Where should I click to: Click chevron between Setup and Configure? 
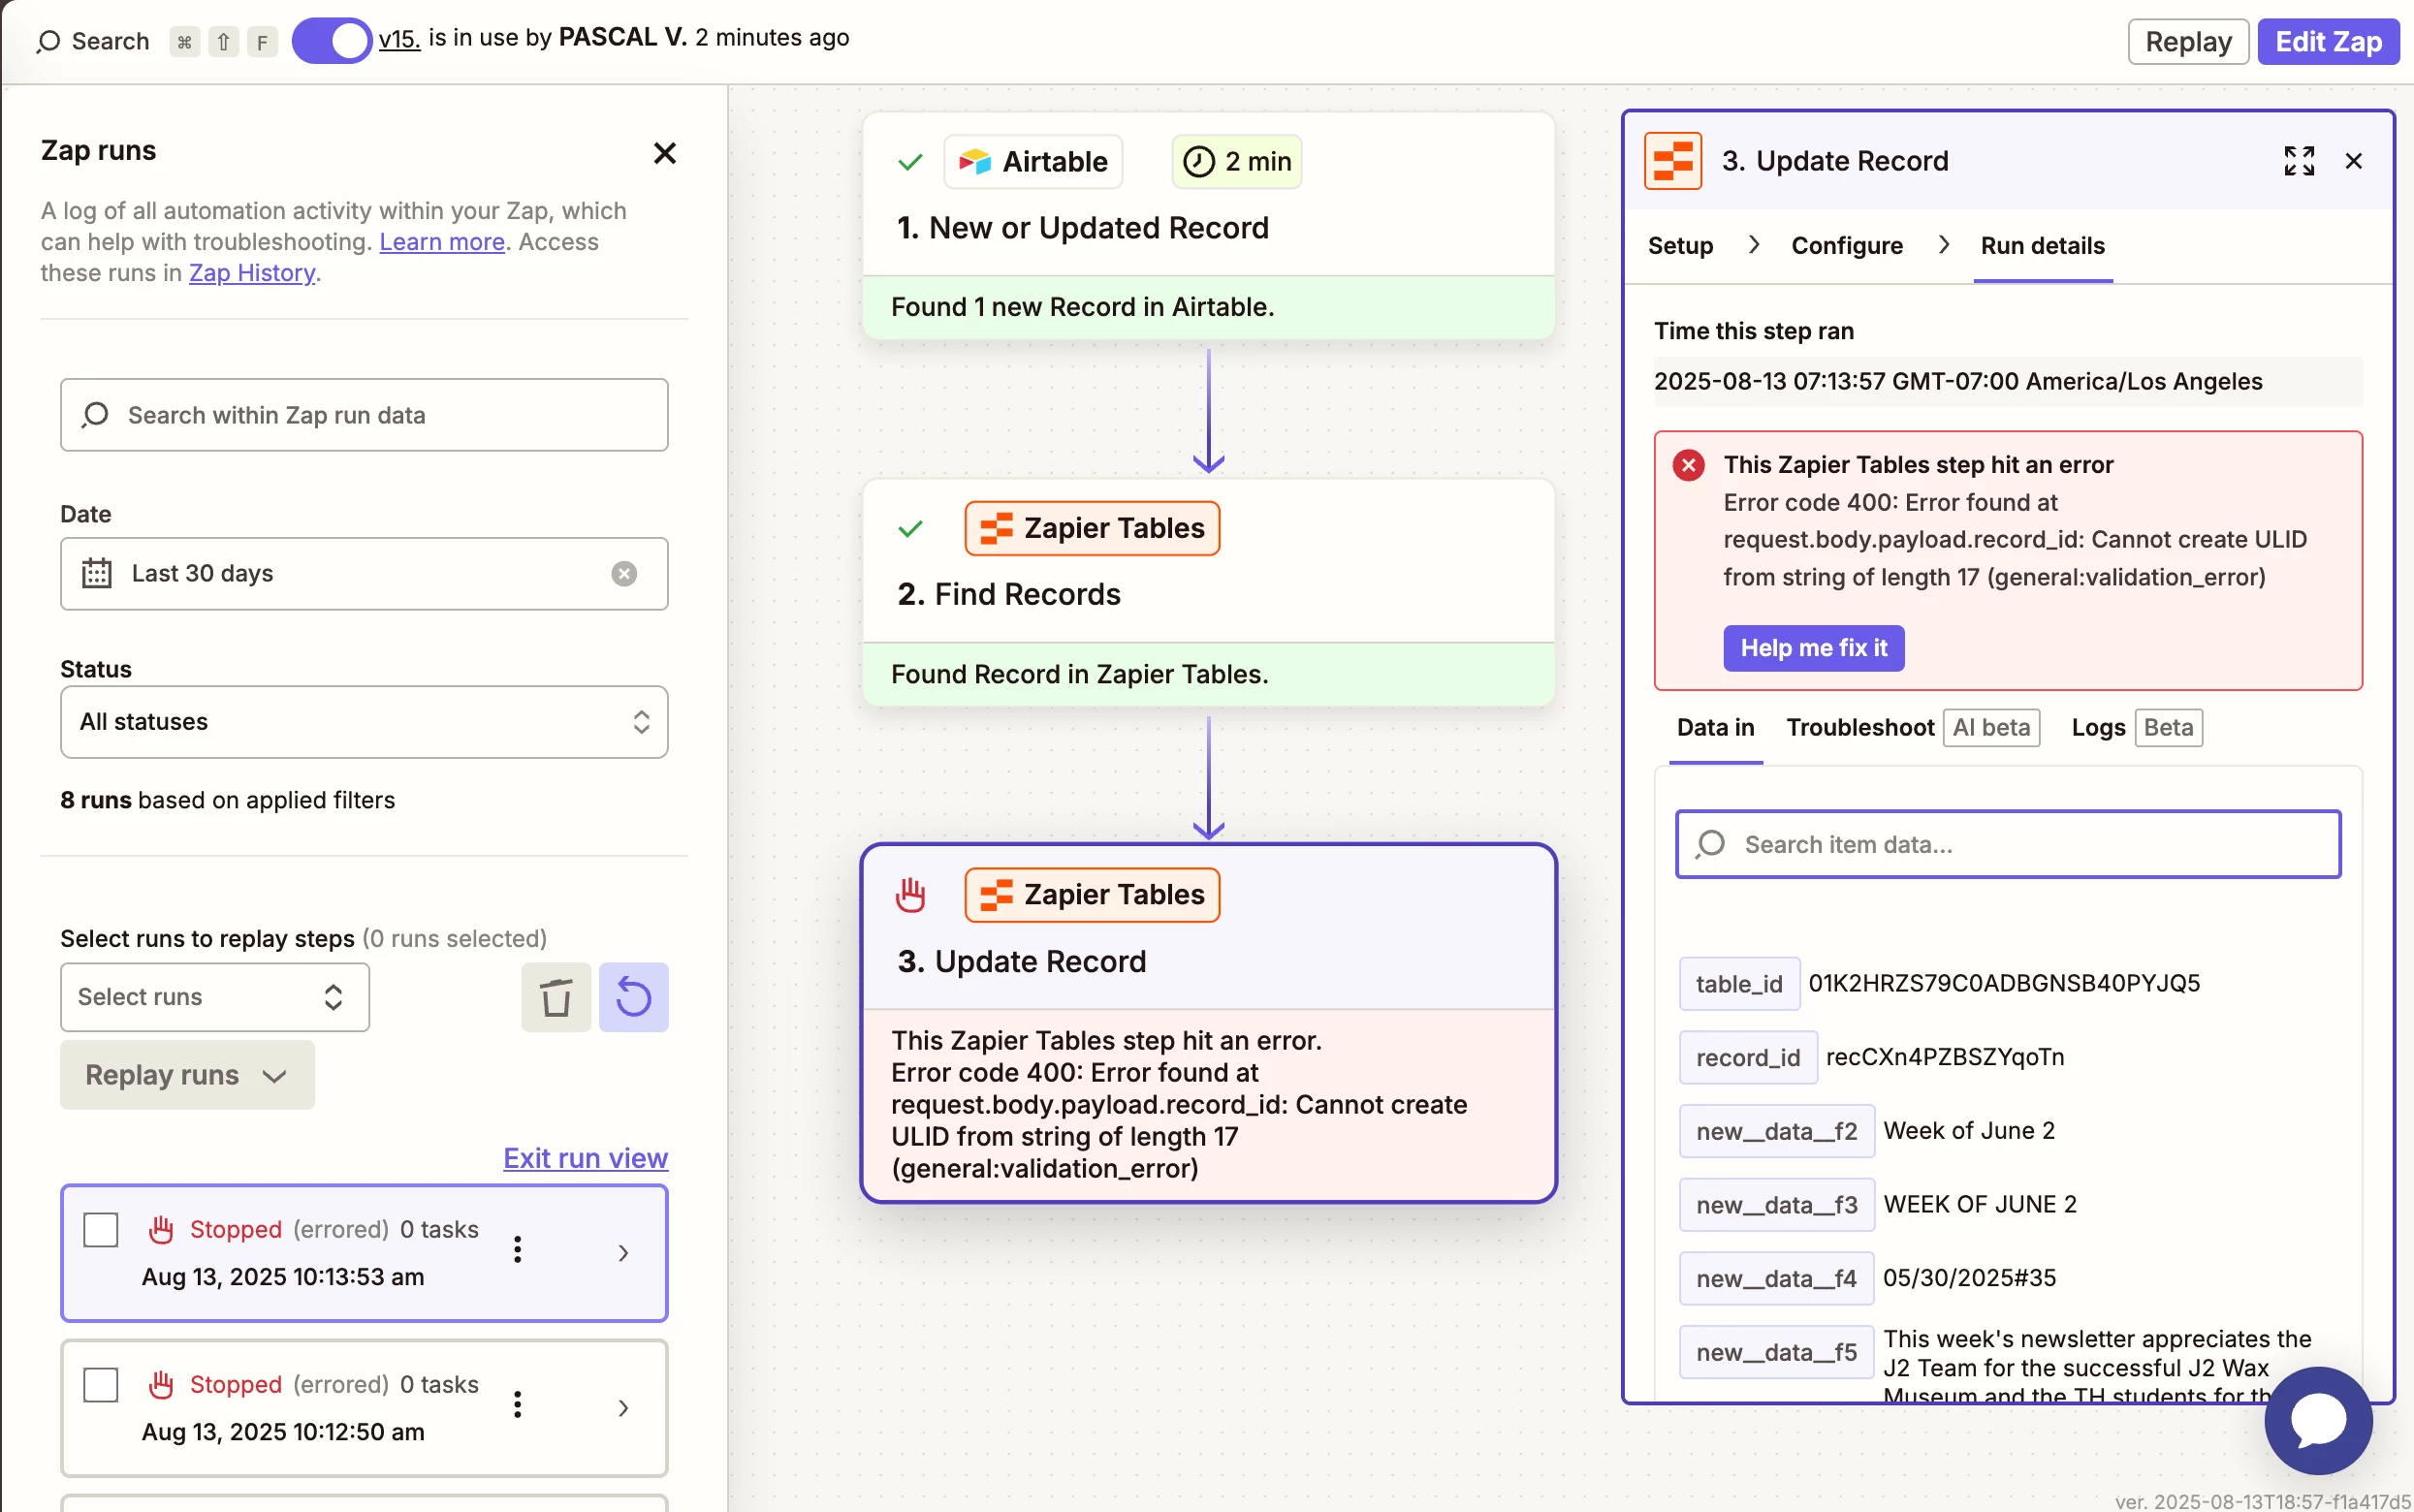click(x=1753, y=245)
